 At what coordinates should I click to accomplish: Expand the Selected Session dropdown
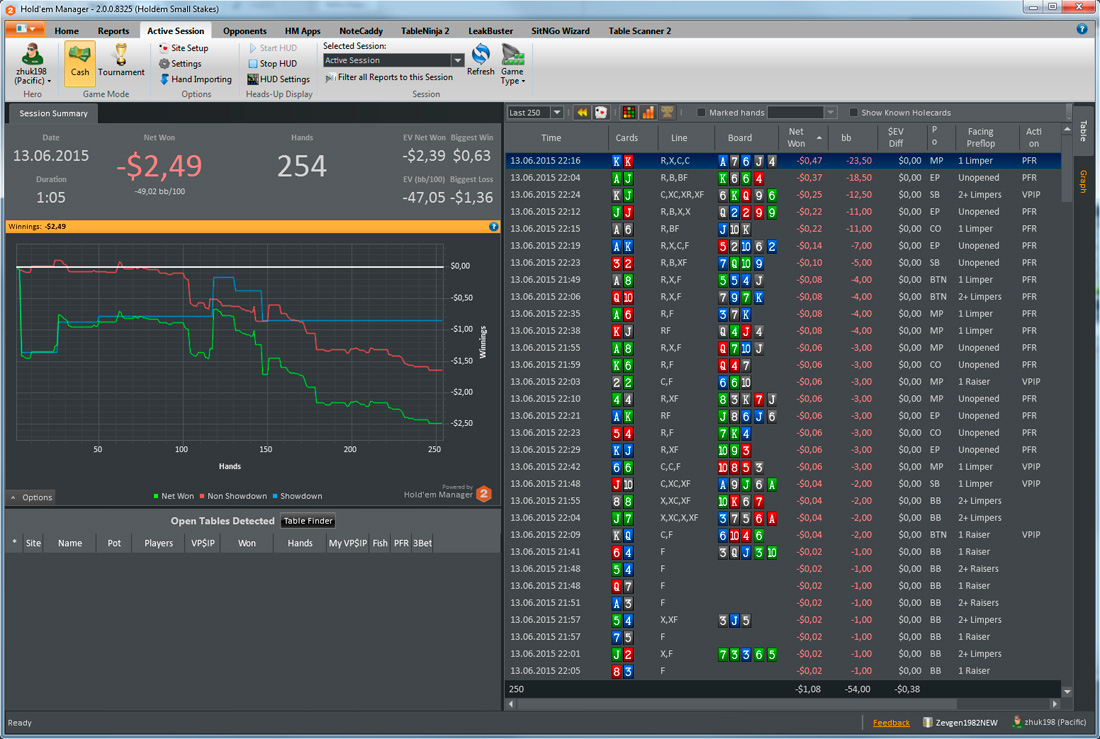pyautogui.click(x=457, y=60)
